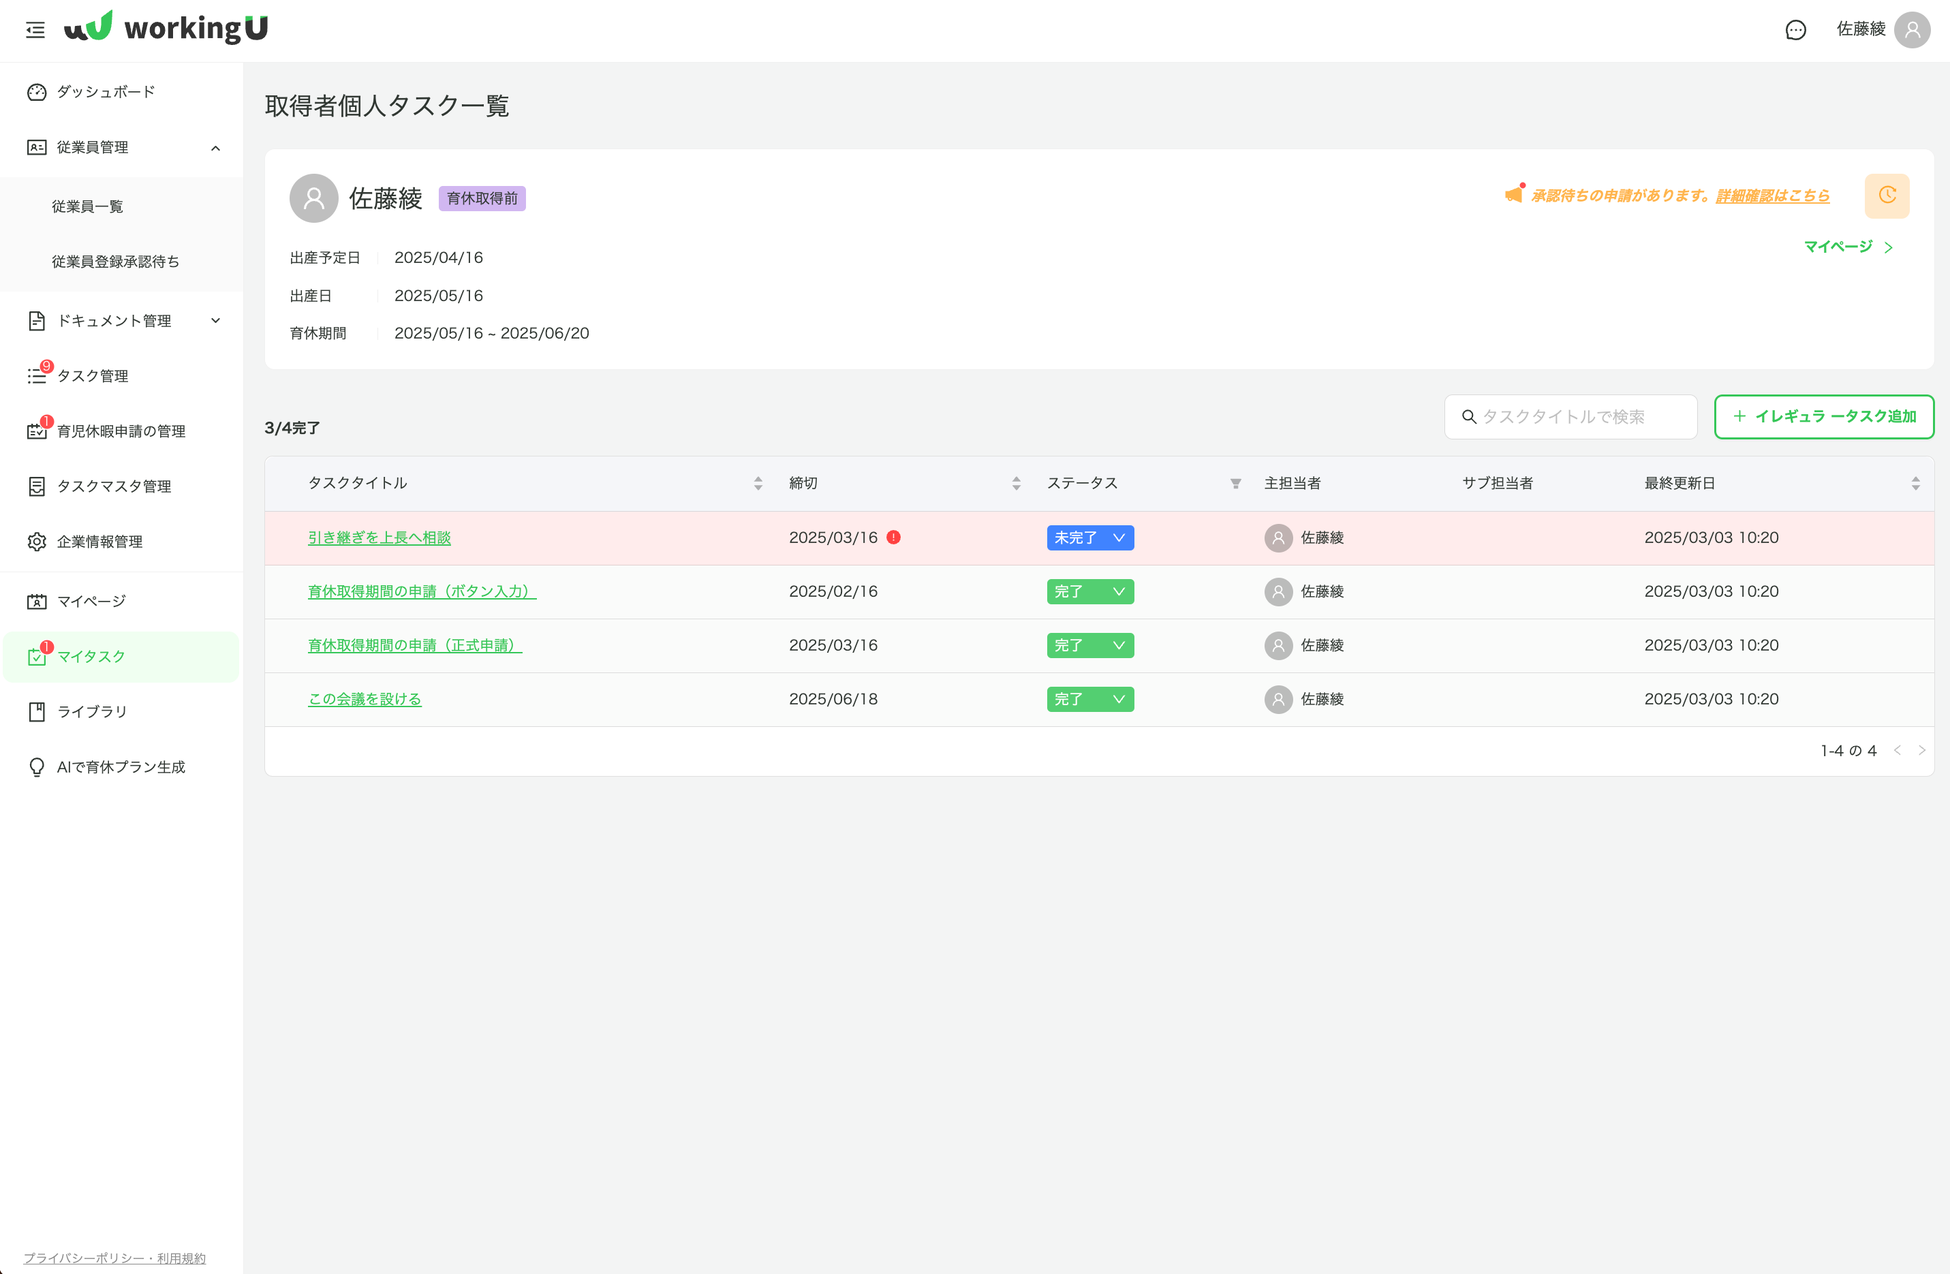This screenshot has height=1274, width=1950.
Task: Click the ステータス column filter icon
Action: [1236, 484]
